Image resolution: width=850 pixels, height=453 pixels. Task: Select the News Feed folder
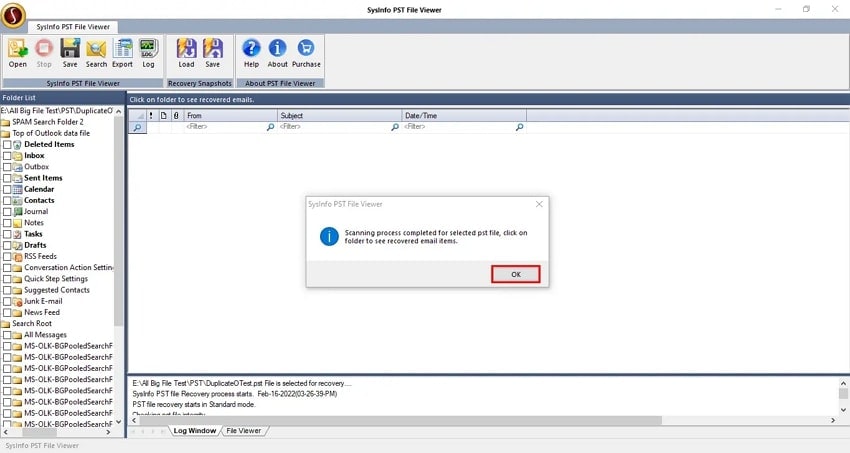(x=42, y=313)
